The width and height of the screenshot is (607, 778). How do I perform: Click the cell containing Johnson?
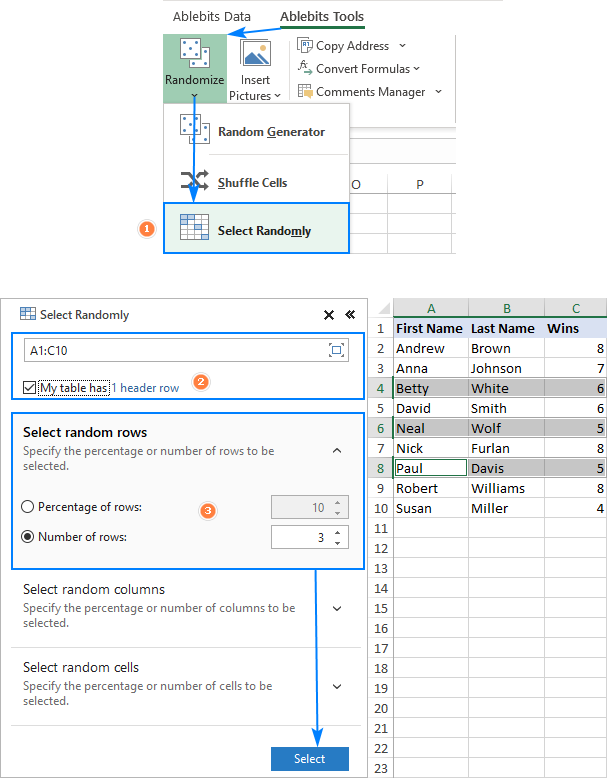coord(506,368)
